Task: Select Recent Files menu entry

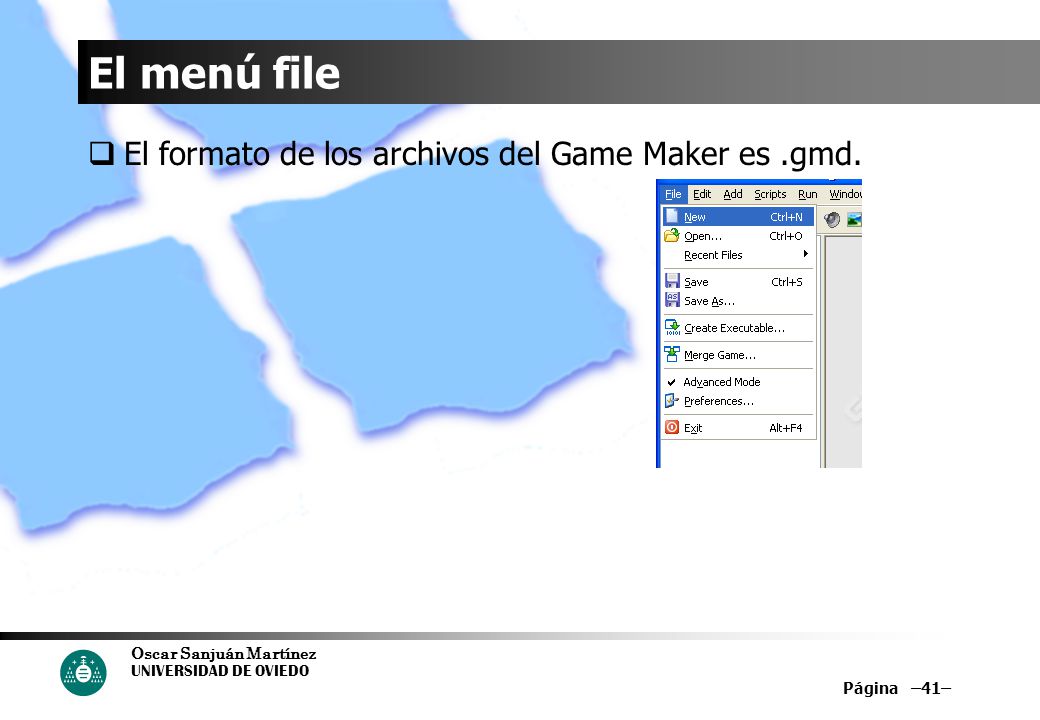Action: pyautogui.click(x=738, y=255)
